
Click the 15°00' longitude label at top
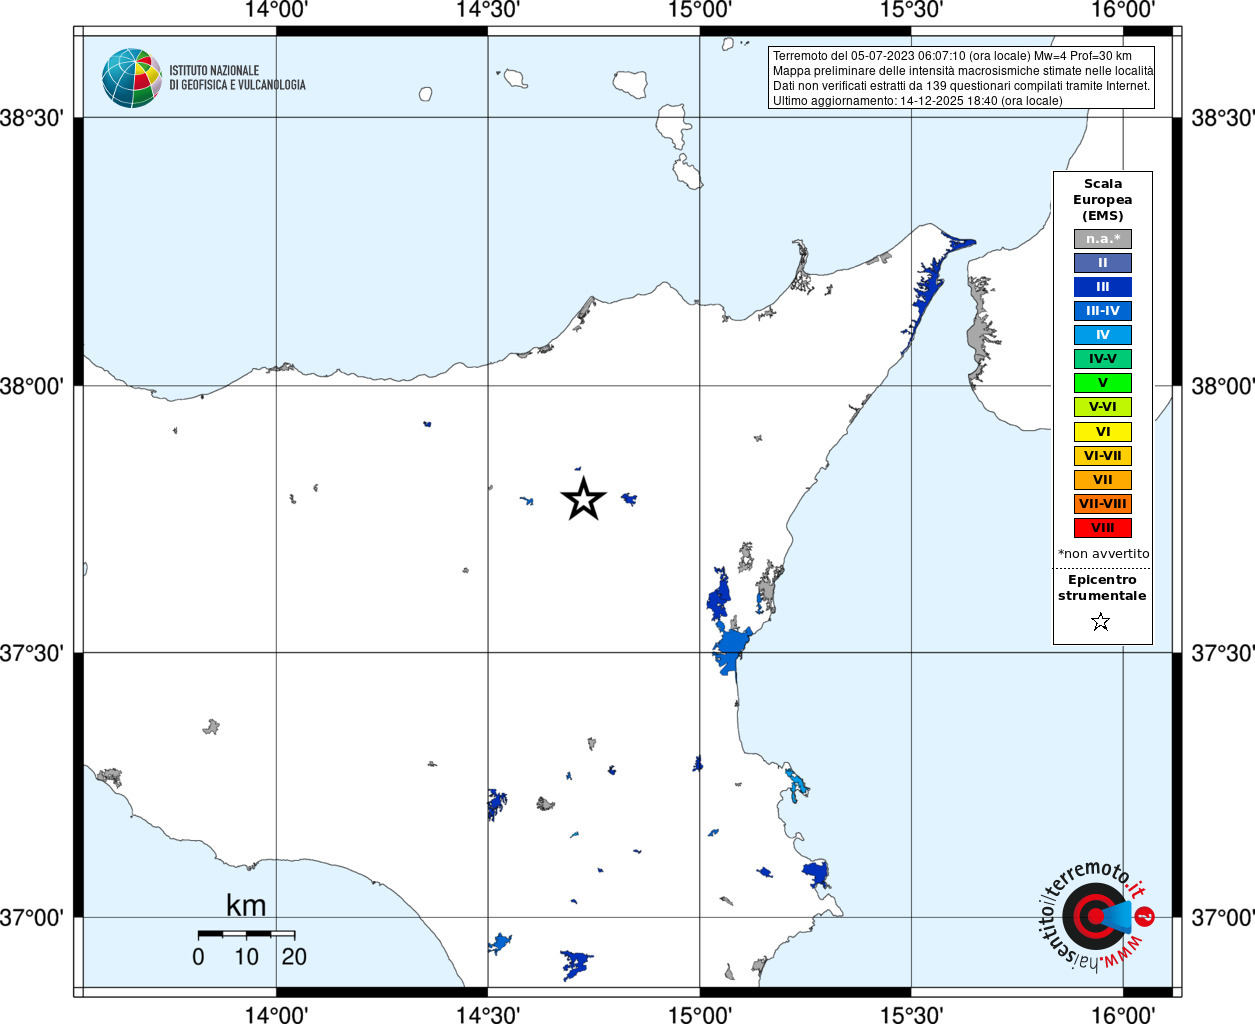coord(700,10)
